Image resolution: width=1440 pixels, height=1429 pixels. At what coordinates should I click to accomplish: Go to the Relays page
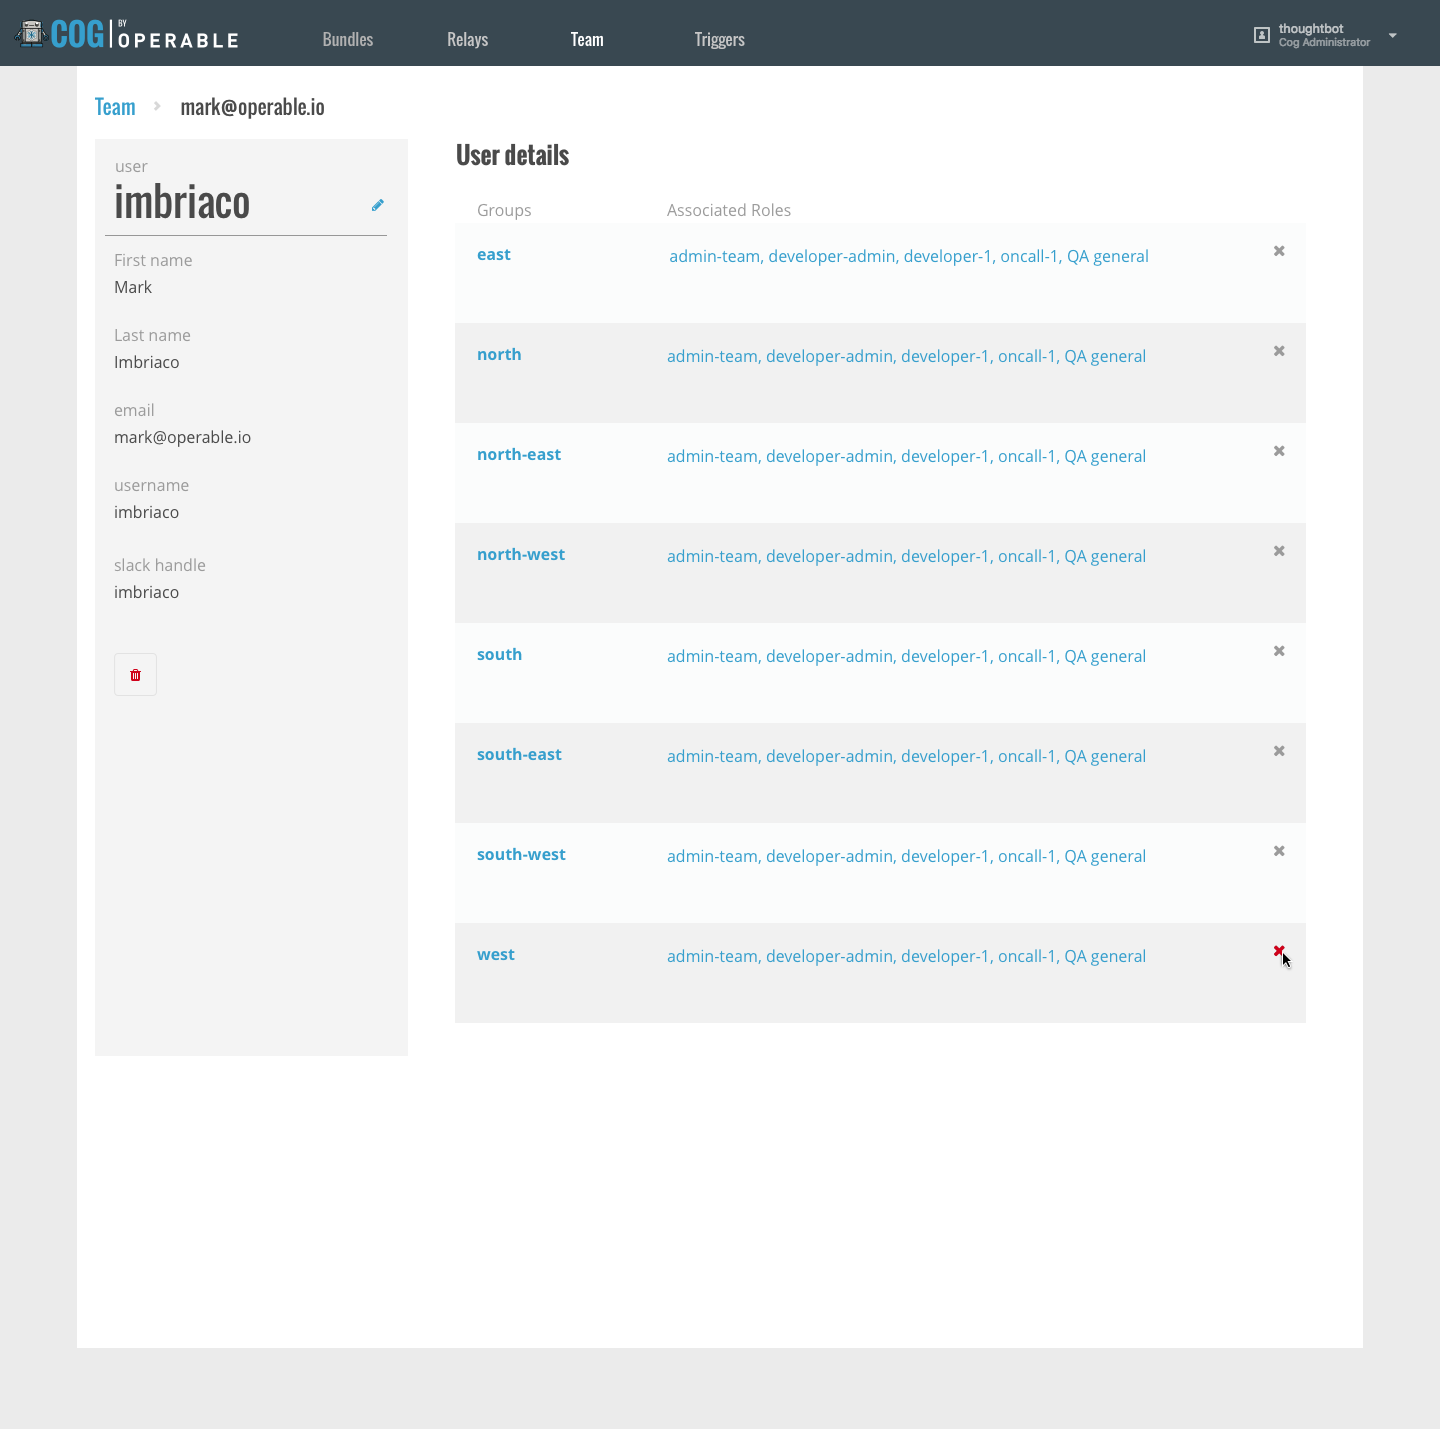pyautogui.click(x=467, y=40)
